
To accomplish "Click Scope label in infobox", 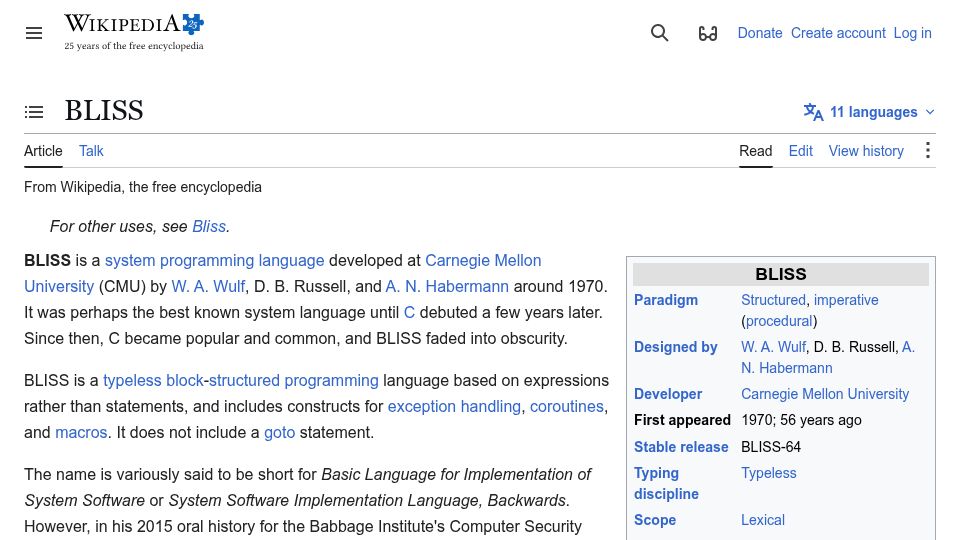I will [654, 520].
